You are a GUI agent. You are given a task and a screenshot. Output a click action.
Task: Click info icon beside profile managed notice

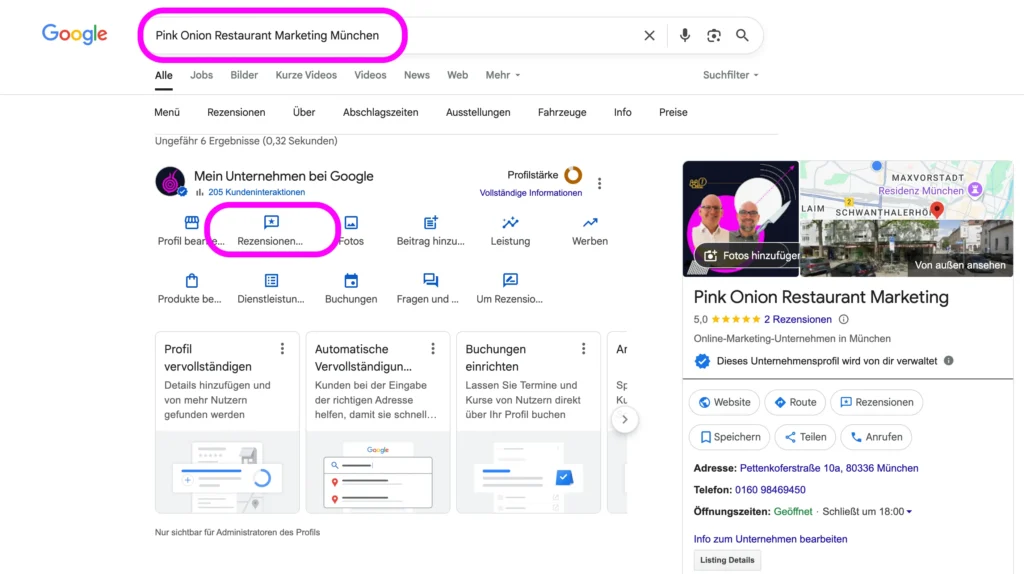point(949,360)
